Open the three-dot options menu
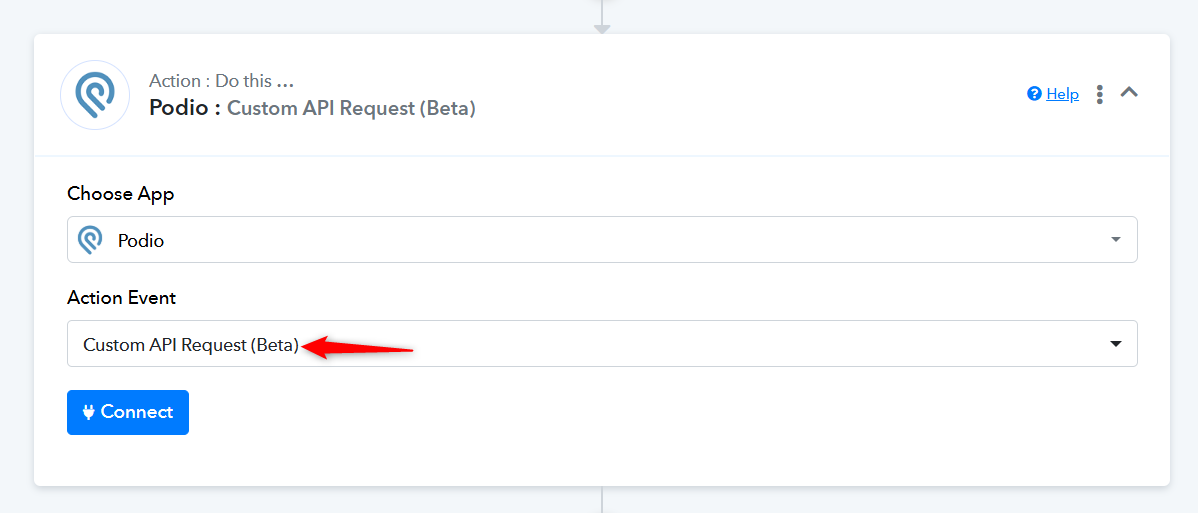Viewport: 1198px width, 513px height. [x=1099, y=94]
